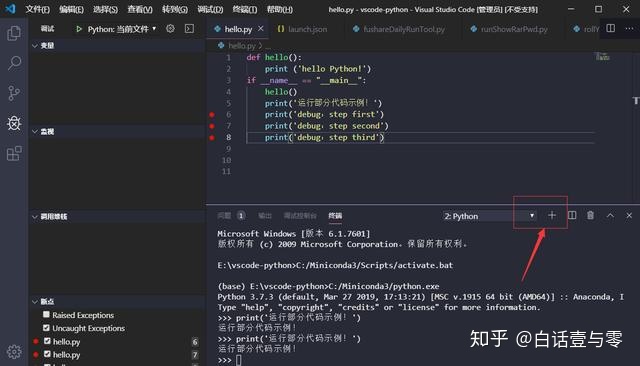Image resolution: width=640 pixels, height=366 pixels.
Task: Collapse the 调用堆栈 (Call Stack) section
Action: point(117,217)
